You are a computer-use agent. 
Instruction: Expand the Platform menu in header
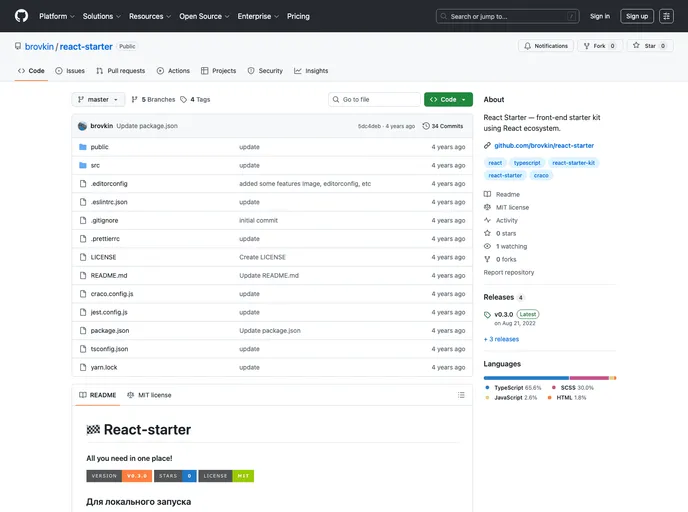[57, 16]
